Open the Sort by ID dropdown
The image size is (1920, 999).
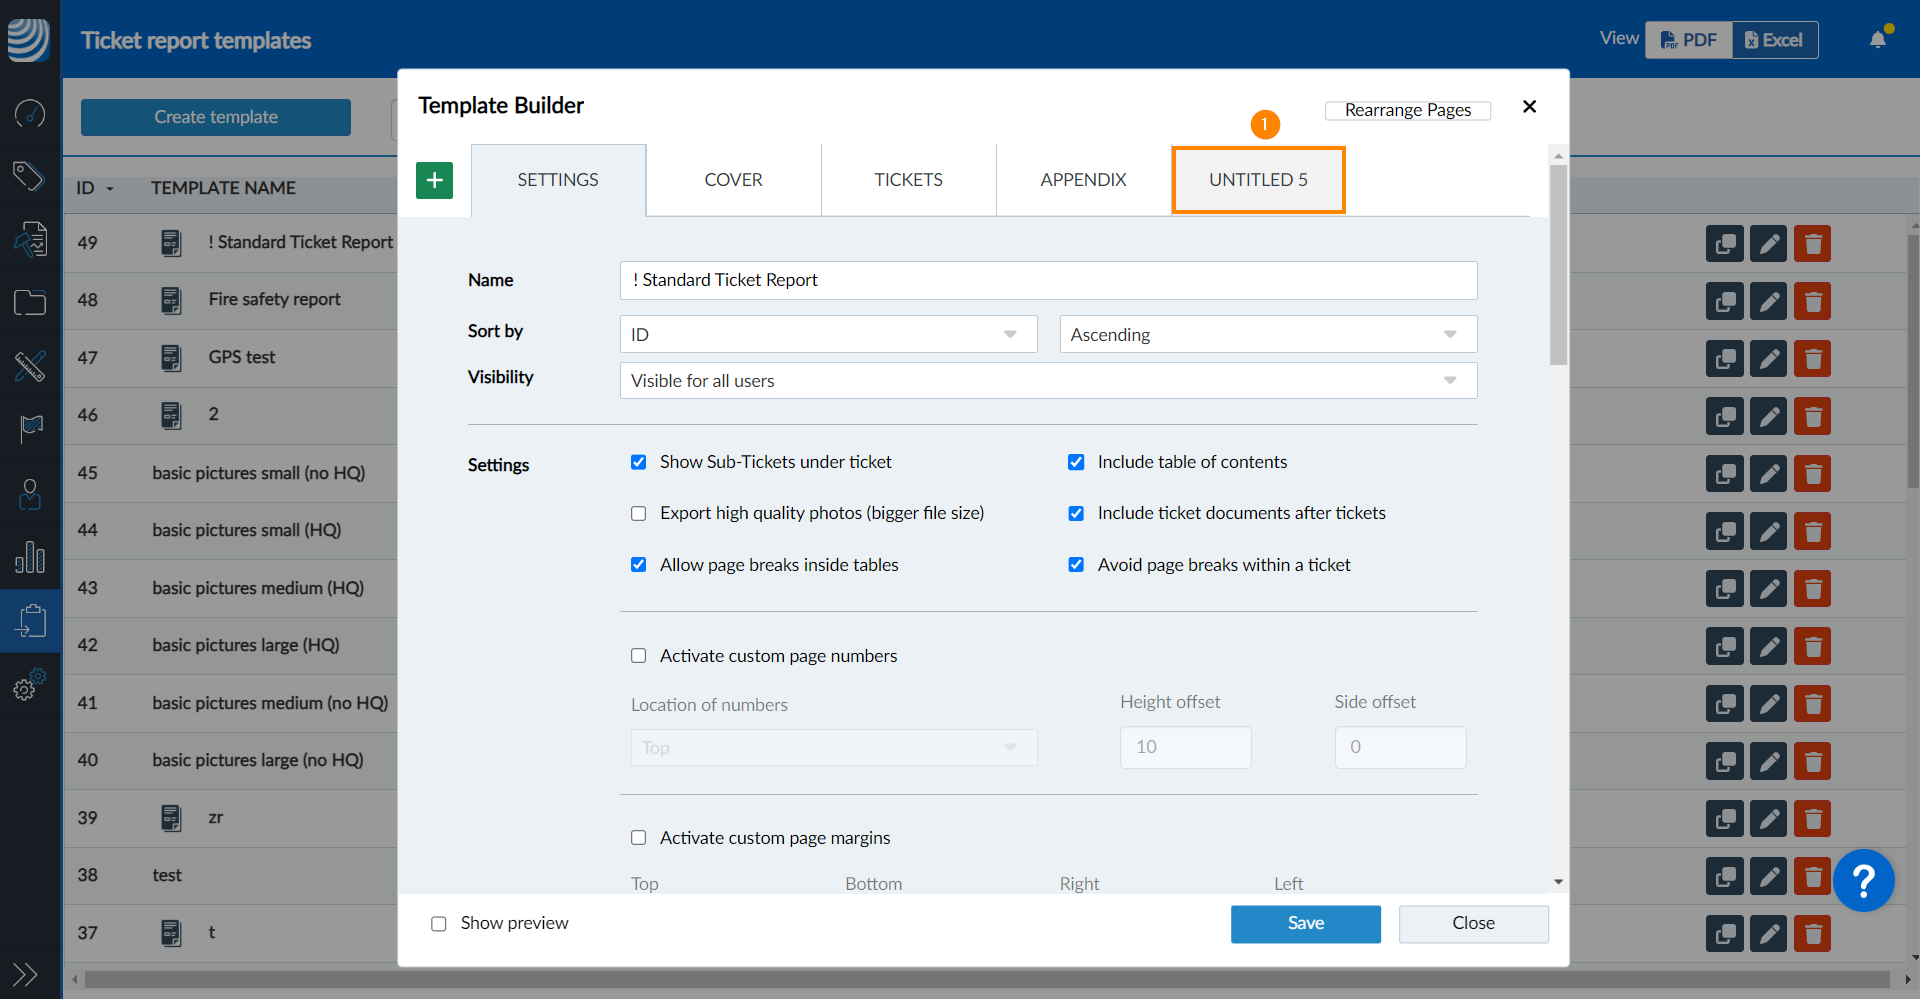click(x=828, y=335)
